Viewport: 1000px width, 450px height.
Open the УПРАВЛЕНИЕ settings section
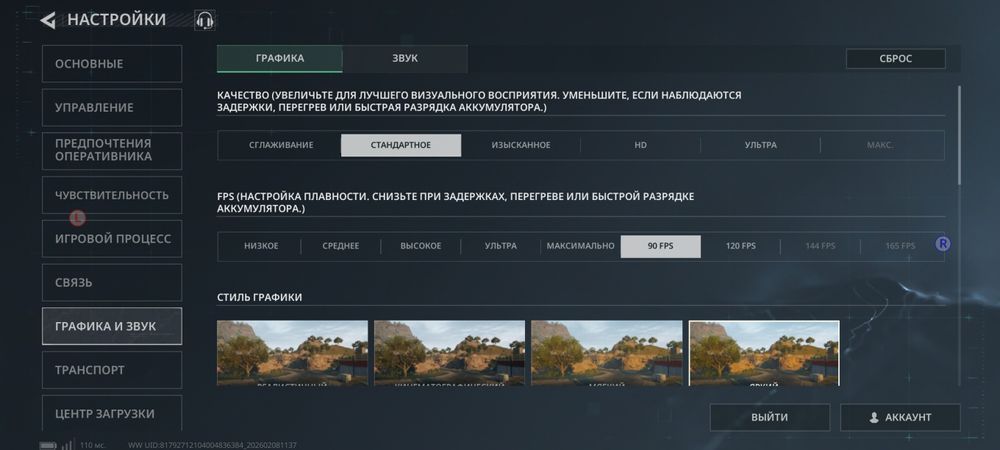(x=112, y=108)
